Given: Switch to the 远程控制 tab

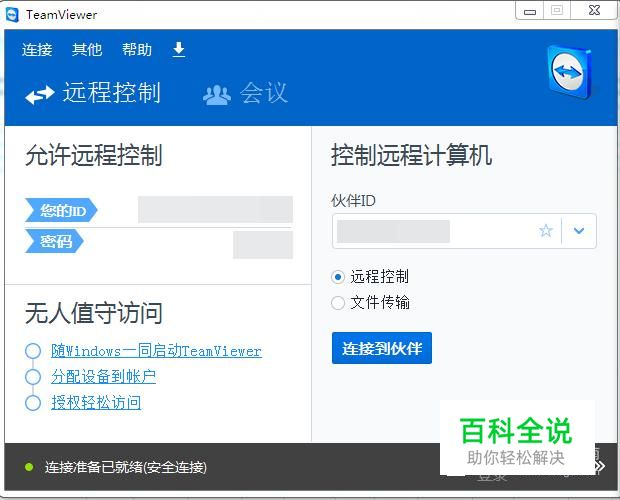Looking at the screenshot, I should (93, 93).
